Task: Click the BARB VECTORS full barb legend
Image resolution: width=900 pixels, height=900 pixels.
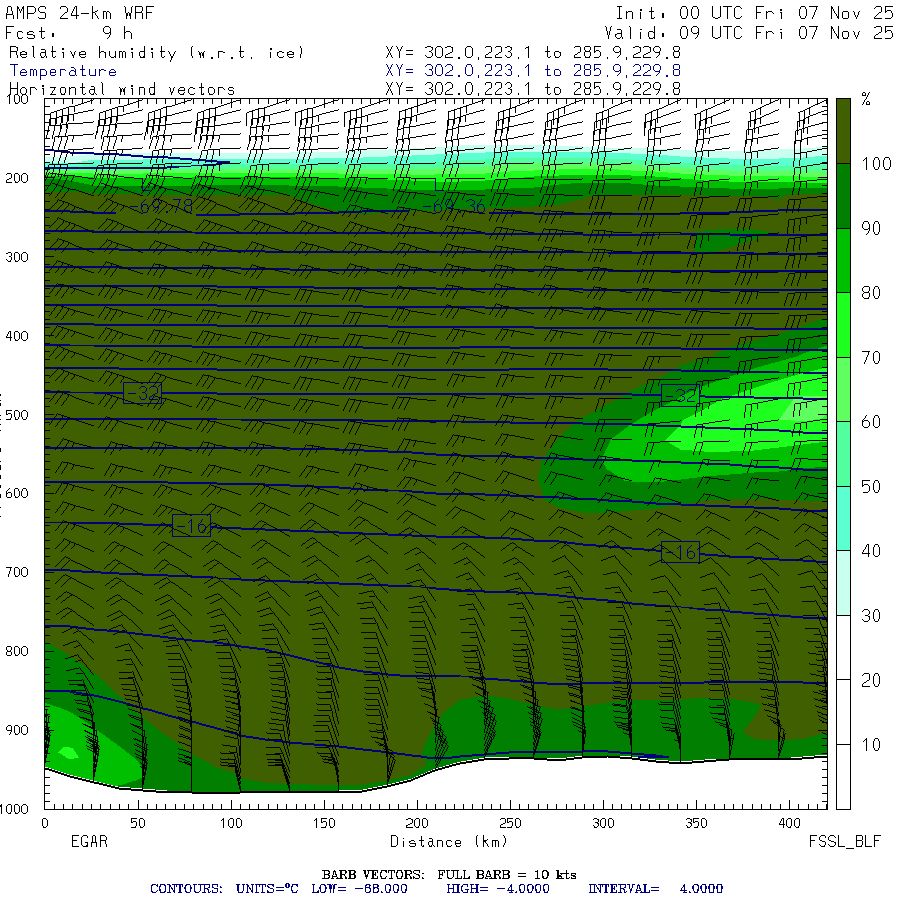Action: [449, 874]
